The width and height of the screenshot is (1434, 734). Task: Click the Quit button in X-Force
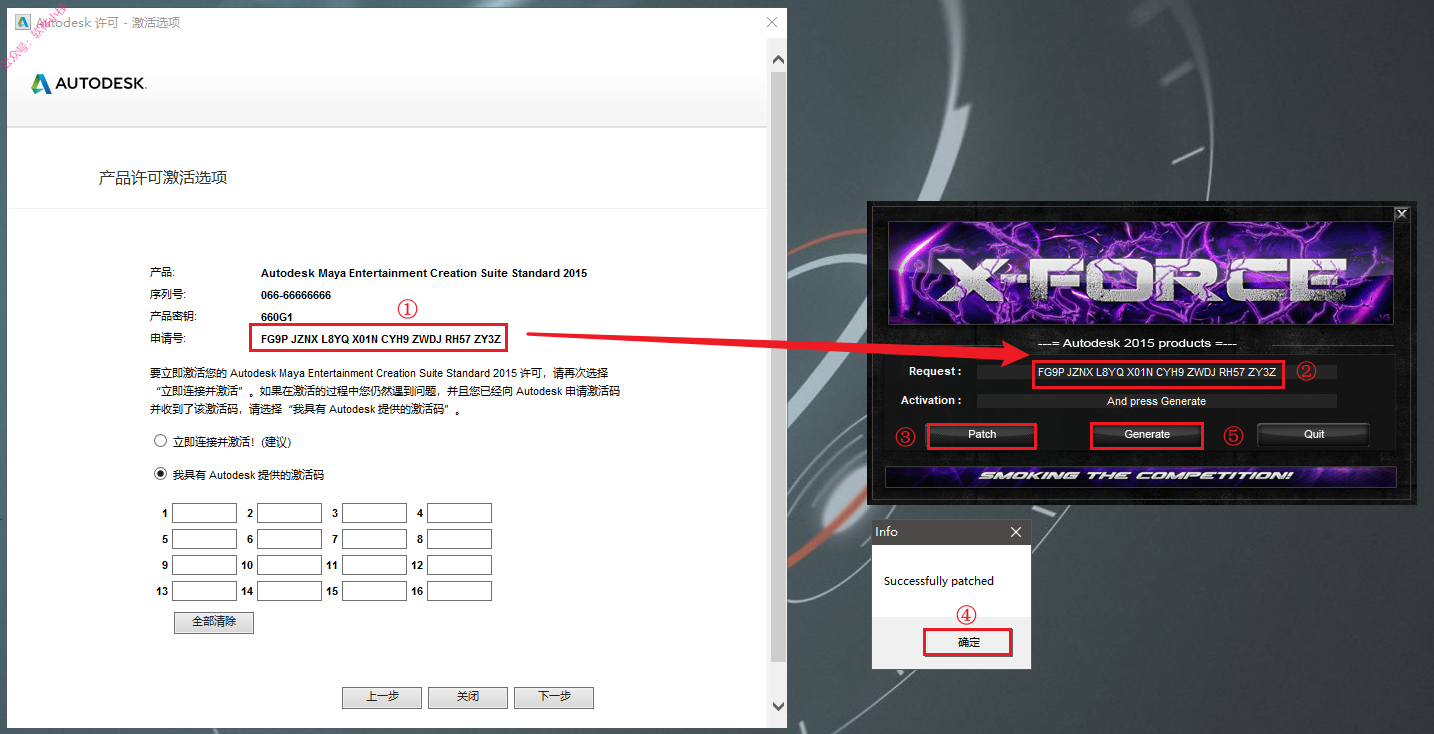tap(1314, 435)
